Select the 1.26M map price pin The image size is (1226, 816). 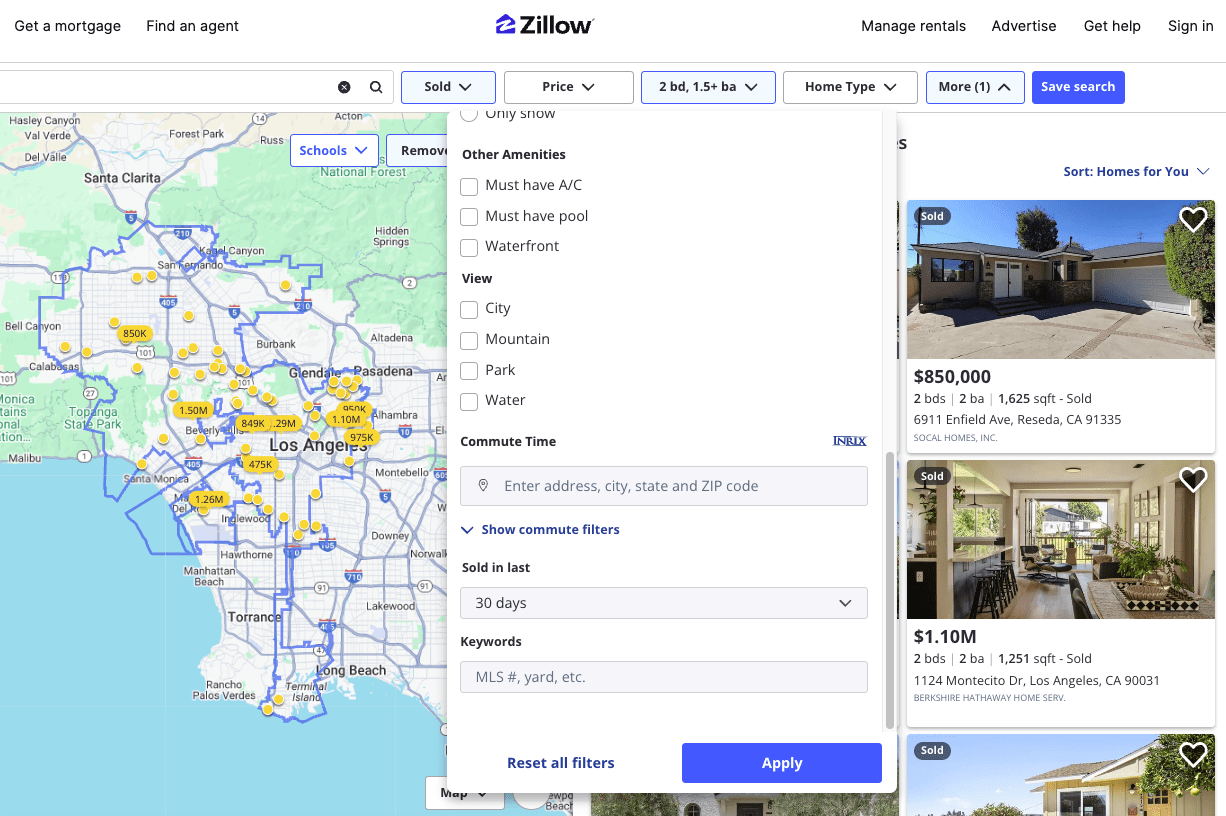209,499
